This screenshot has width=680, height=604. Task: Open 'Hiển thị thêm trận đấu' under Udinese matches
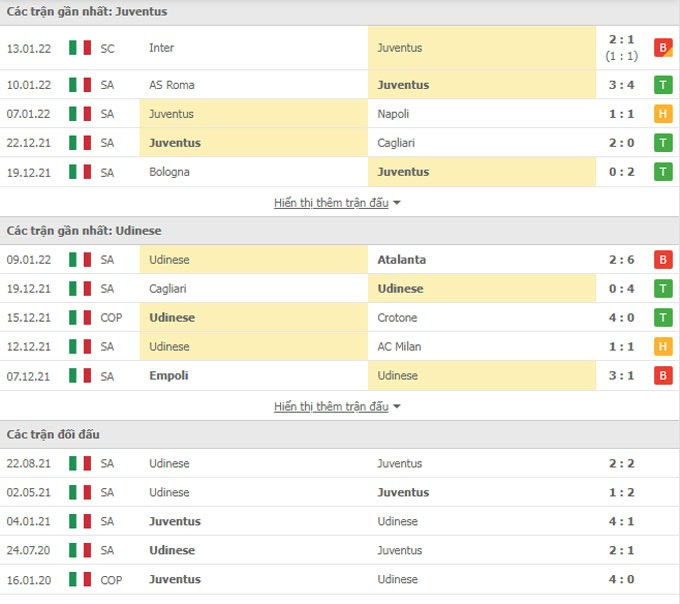(331, 407)
